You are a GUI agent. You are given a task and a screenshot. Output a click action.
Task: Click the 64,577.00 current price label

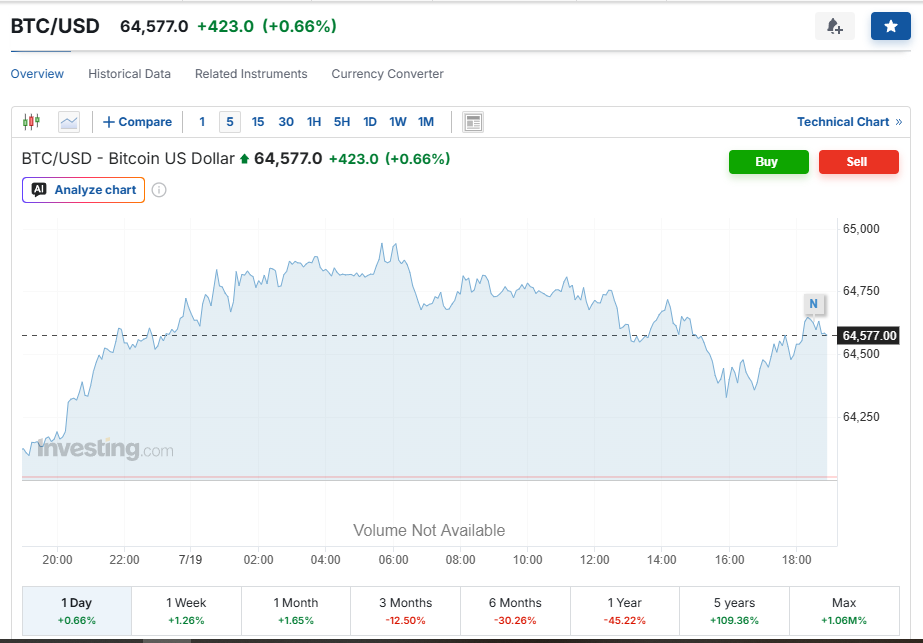(869, 336)
